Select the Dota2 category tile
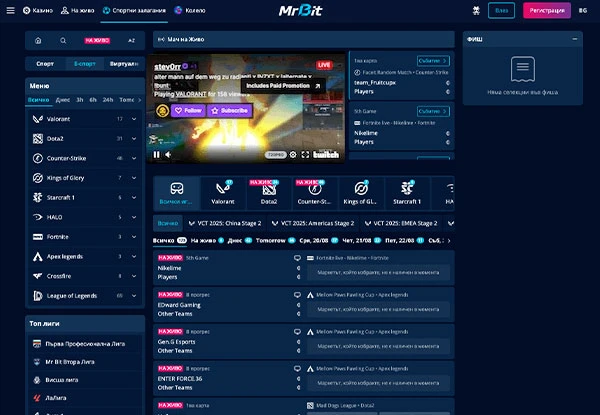The width and height of the screenshot is (600, 415). (269, 193)
